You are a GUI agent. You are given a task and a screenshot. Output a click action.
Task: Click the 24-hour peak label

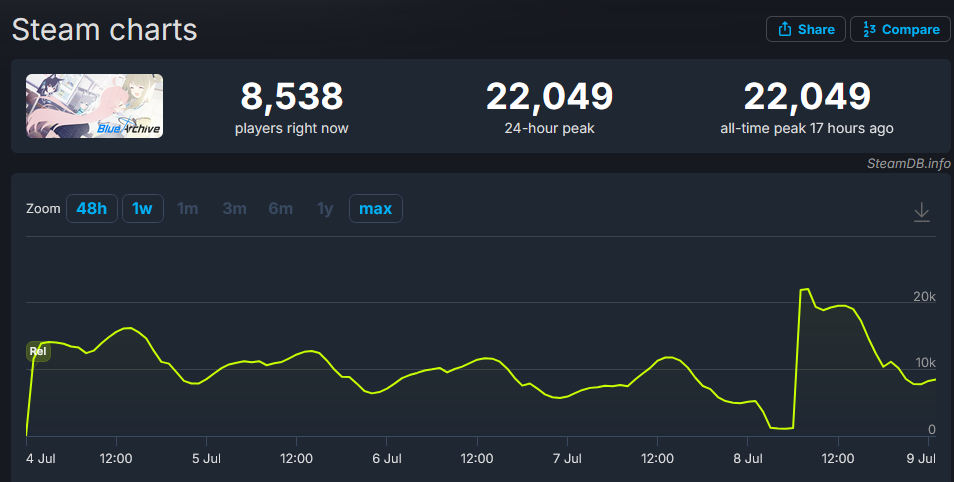point(549,128)
